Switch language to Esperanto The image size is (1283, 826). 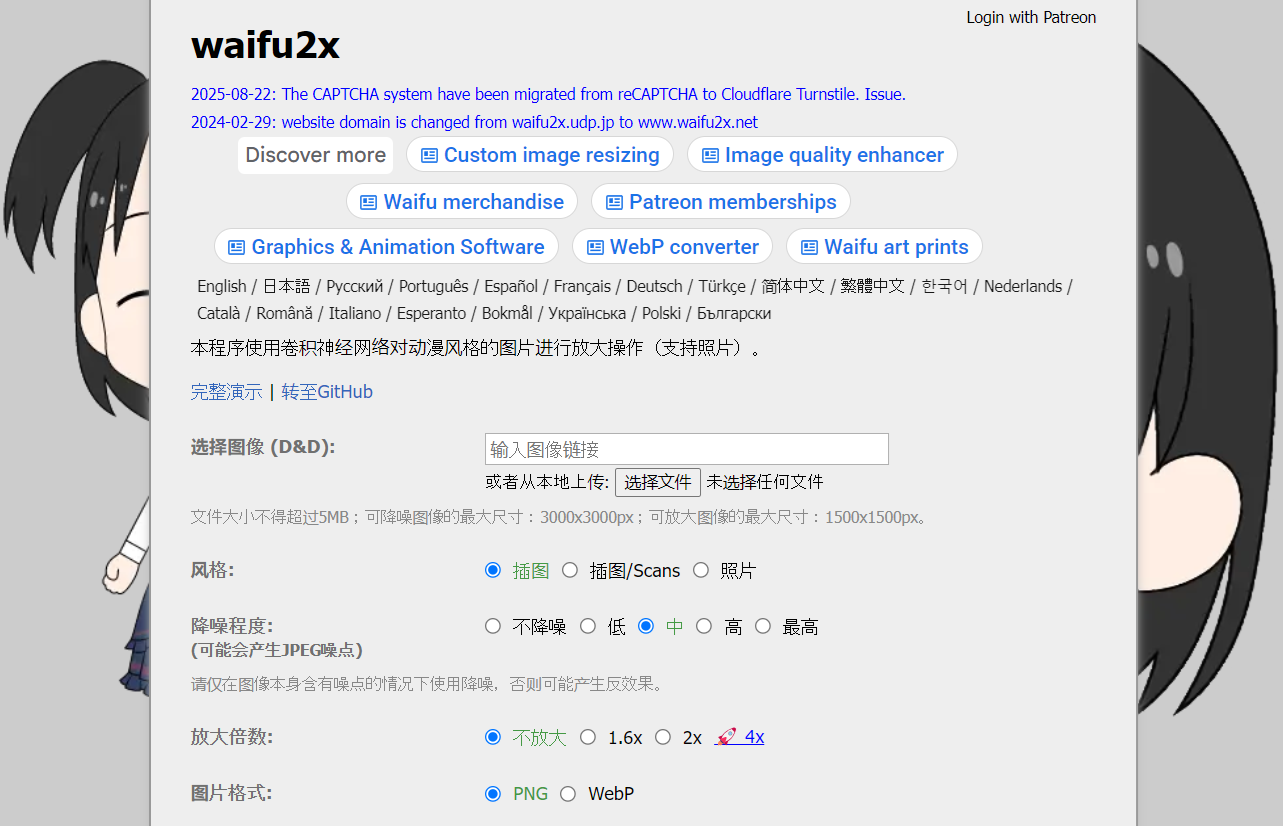point(432,313)
